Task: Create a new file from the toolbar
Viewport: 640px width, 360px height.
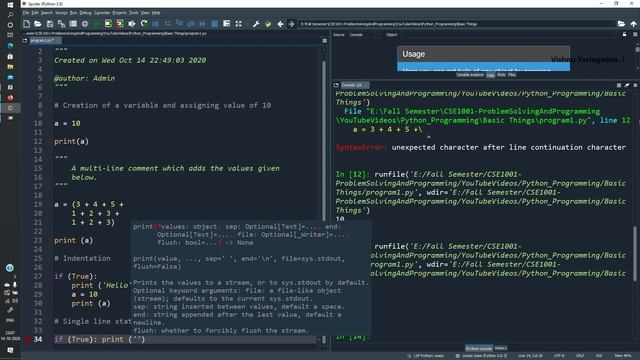Action: tap(27, 24)
